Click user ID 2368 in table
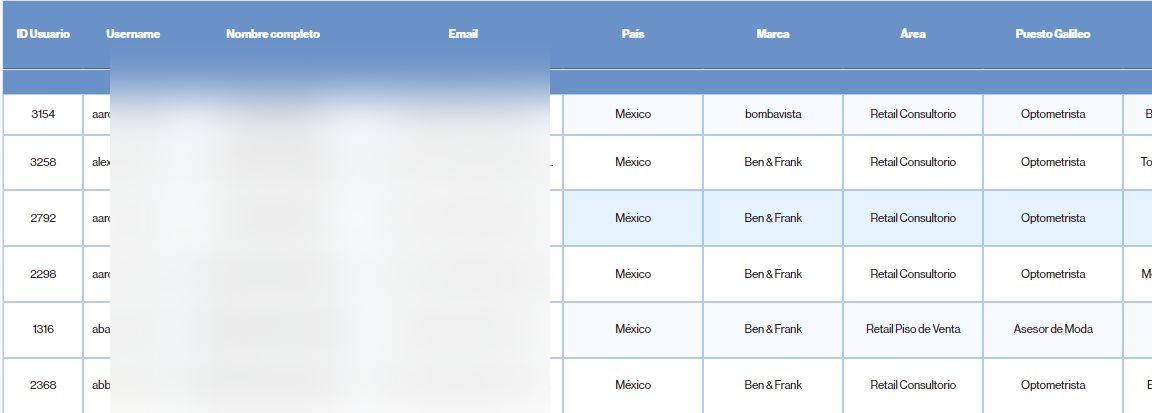Screen dimensions: 1152x413 (x=43, y=385)
